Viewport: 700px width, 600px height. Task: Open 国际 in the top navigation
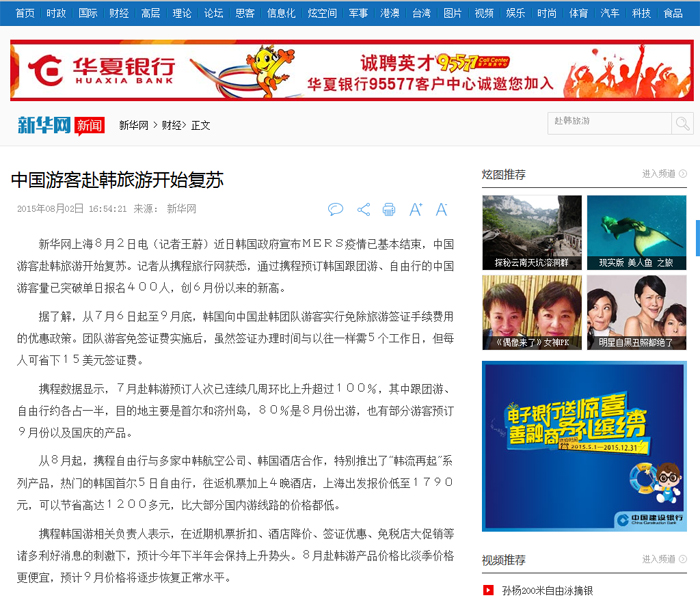tap(88, 13)
